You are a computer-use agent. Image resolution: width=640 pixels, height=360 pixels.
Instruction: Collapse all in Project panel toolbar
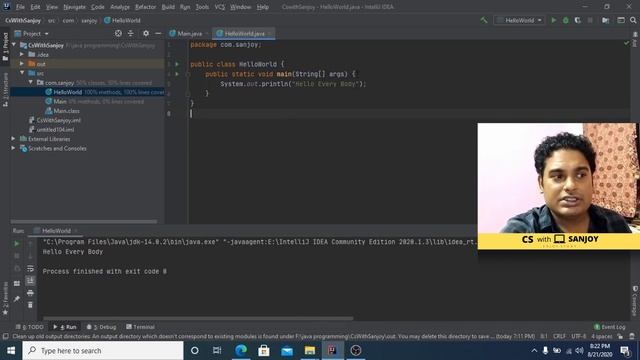[x=131, y=33]
